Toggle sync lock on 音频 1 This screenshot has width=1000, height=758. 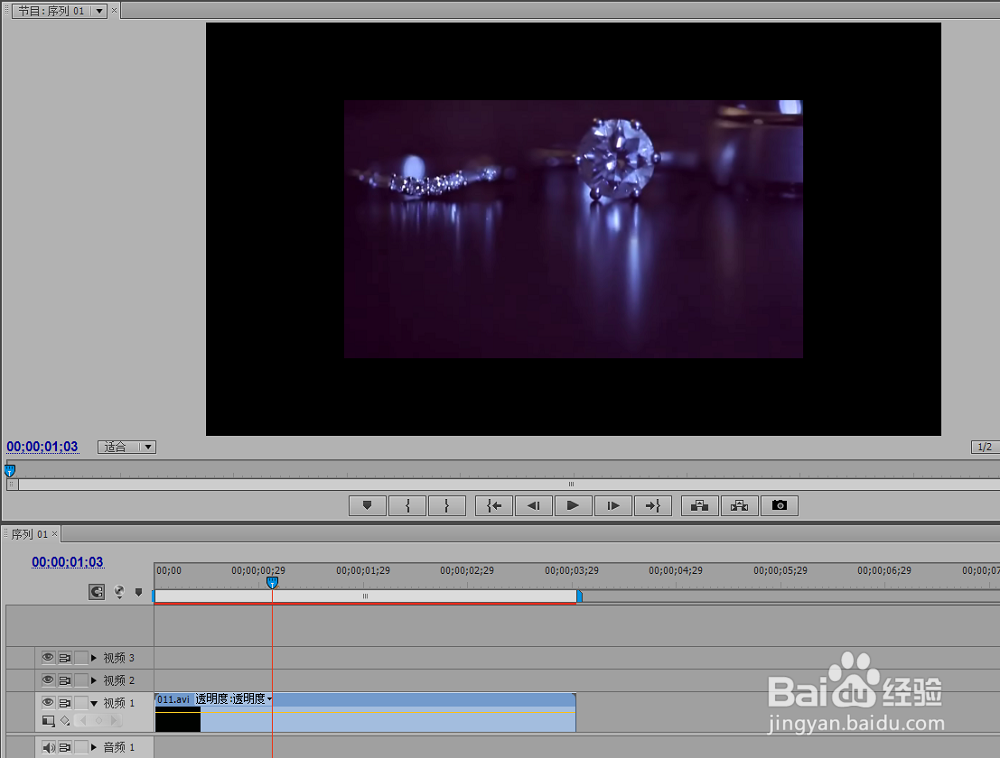coord(65,747)
